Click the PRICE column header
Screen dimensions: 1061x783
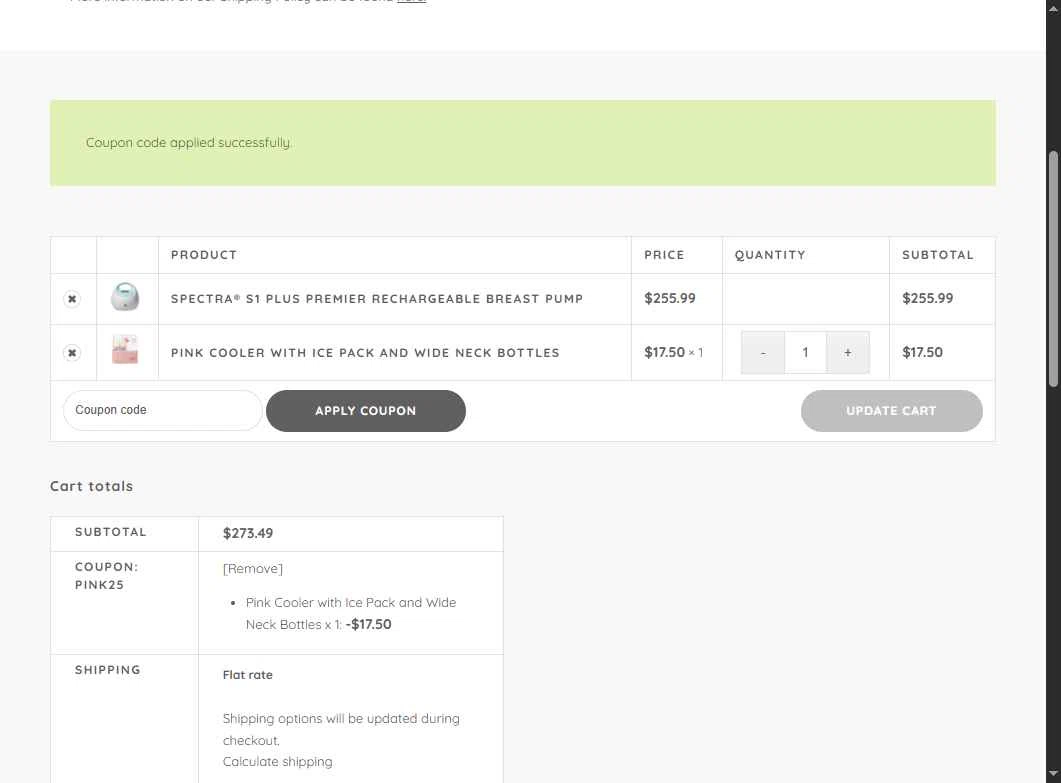(664, 255)
